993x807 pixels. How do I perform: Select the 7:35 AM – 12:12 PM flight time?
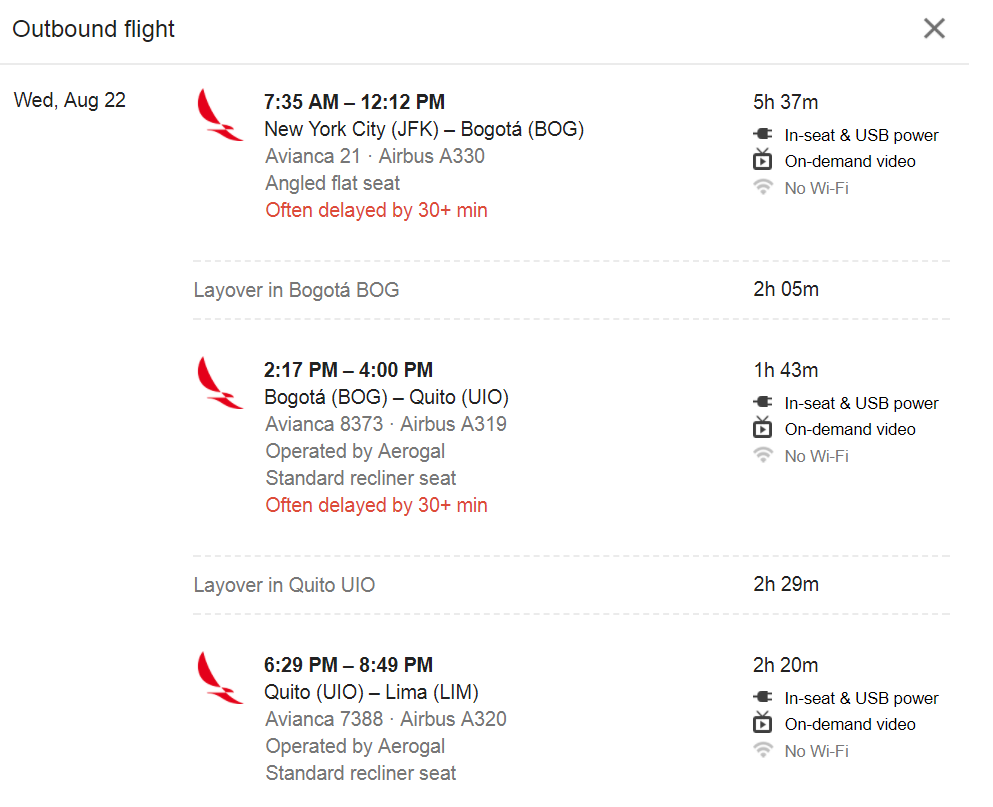pyautogui.click(x=355, y=102)
